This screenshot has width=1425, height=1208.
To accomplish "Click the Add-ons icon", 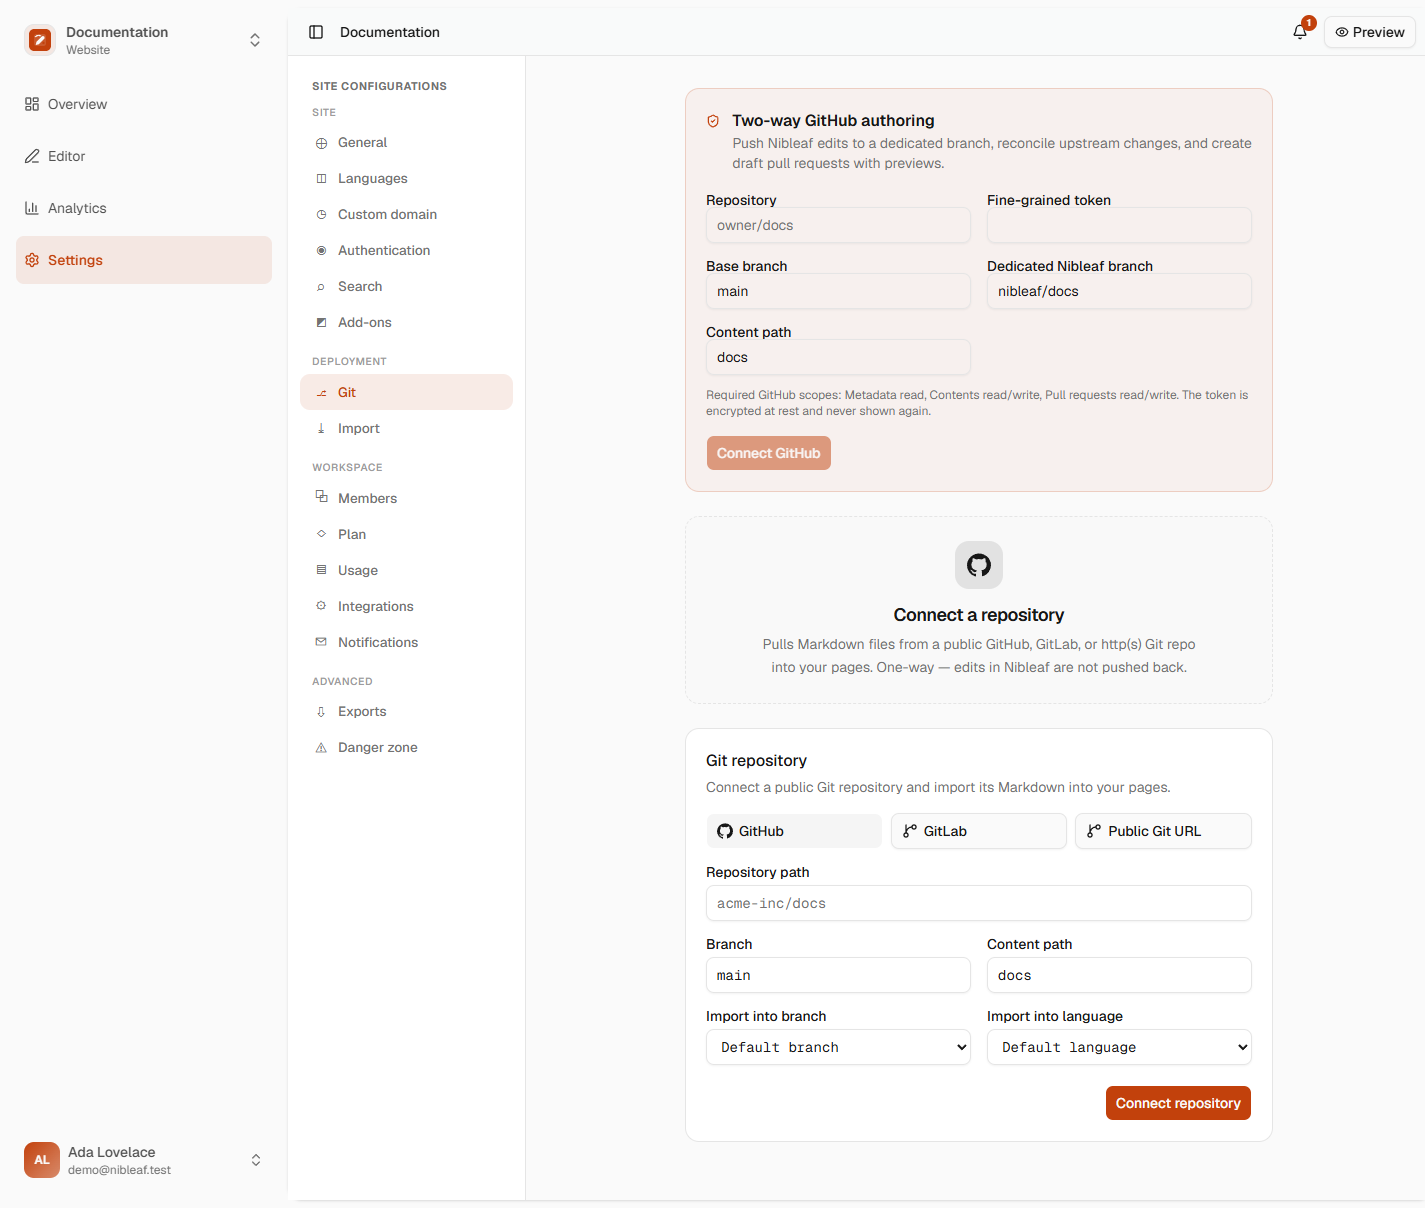I will coord(321,323).
